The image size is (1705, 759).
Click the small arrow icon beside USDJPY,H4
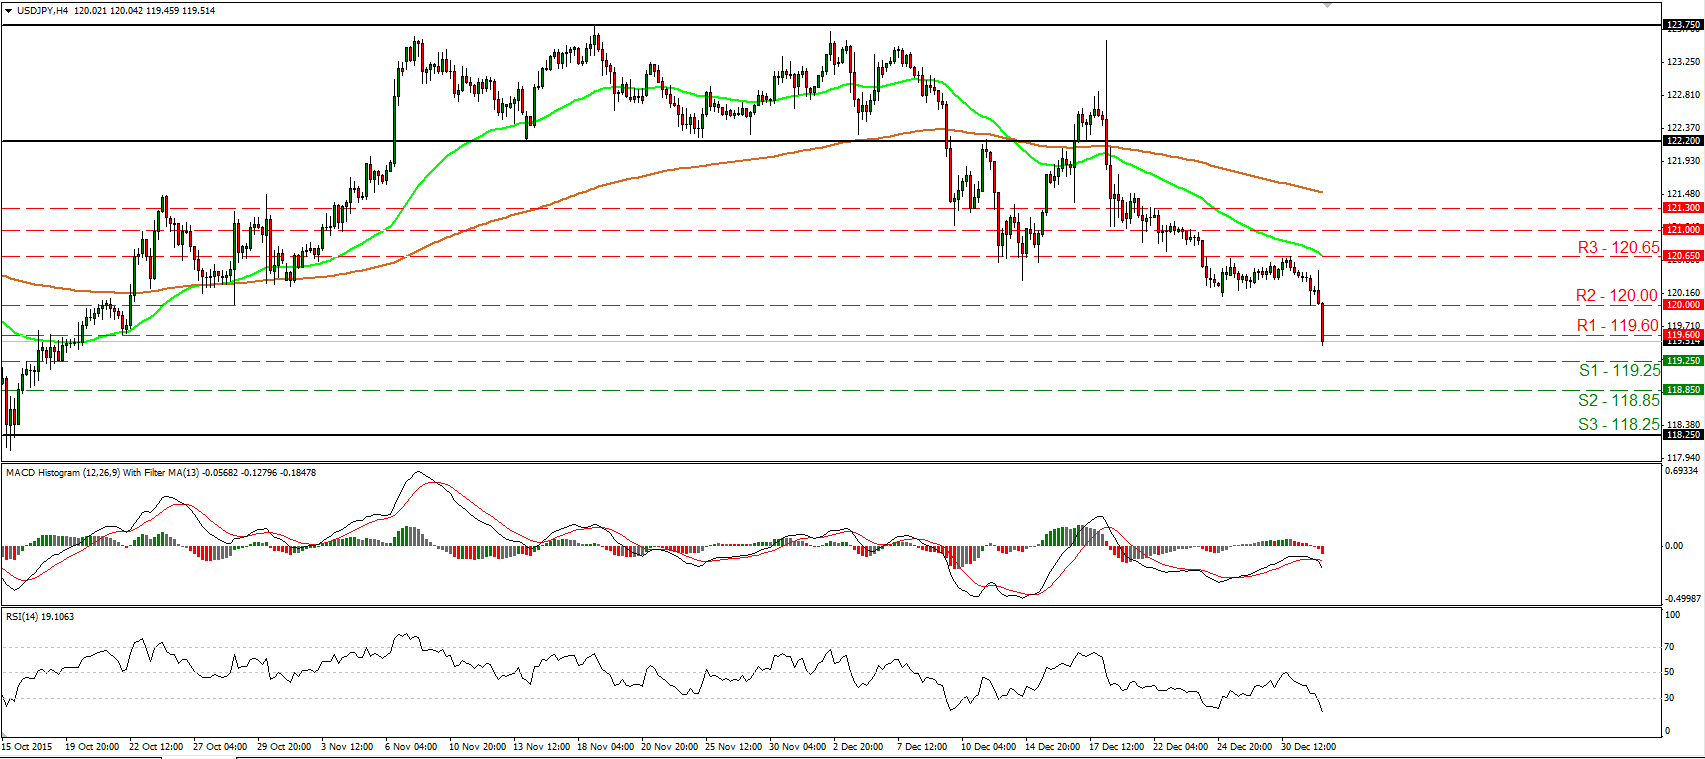click(9, 10)
